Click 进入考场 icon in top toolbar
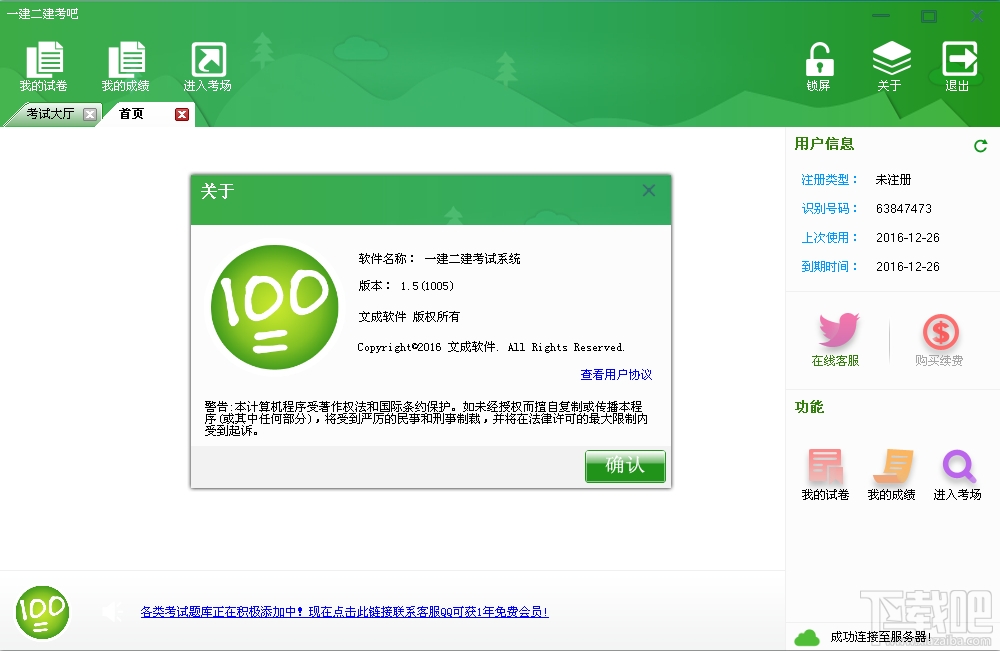Image resolution: width=1000 pixels, height=651 pixels. click(208, 66)
